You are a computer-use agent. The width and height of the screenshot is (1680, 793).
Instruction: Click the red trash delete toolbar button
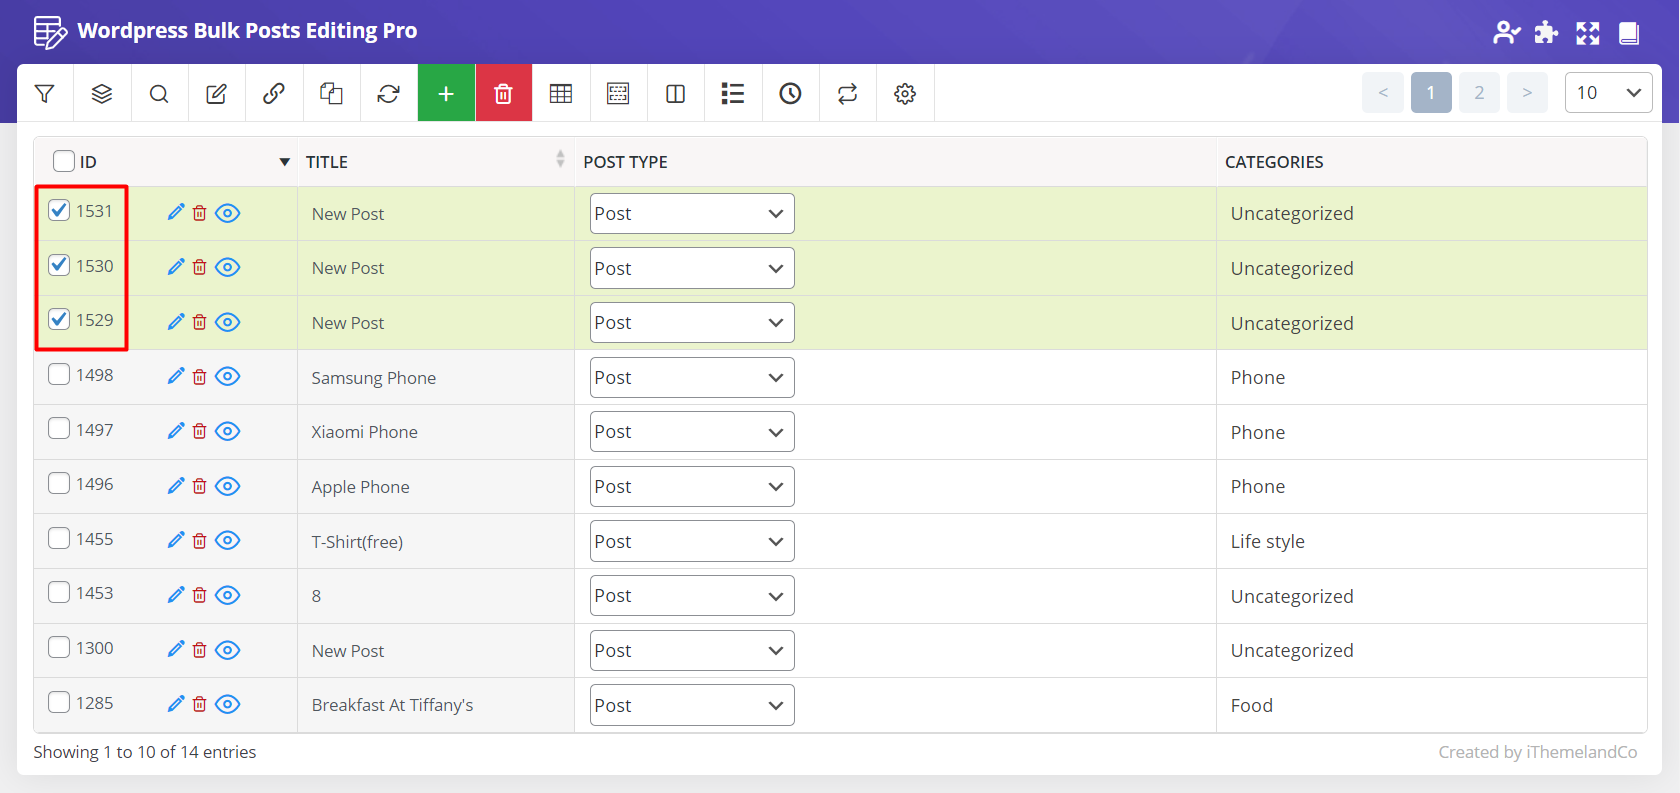pyautogui.click(x=503, y=94)
